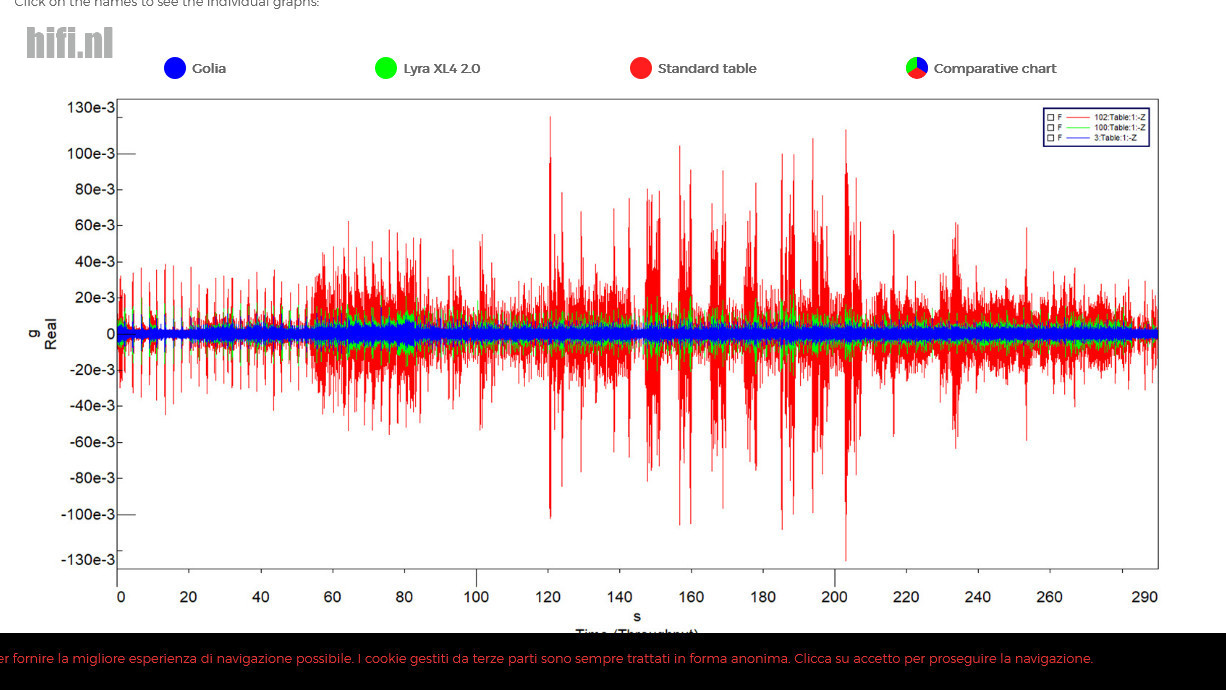Click the blue Golia circle icon
Viewport: 1226px width, 690px height.
175,68
